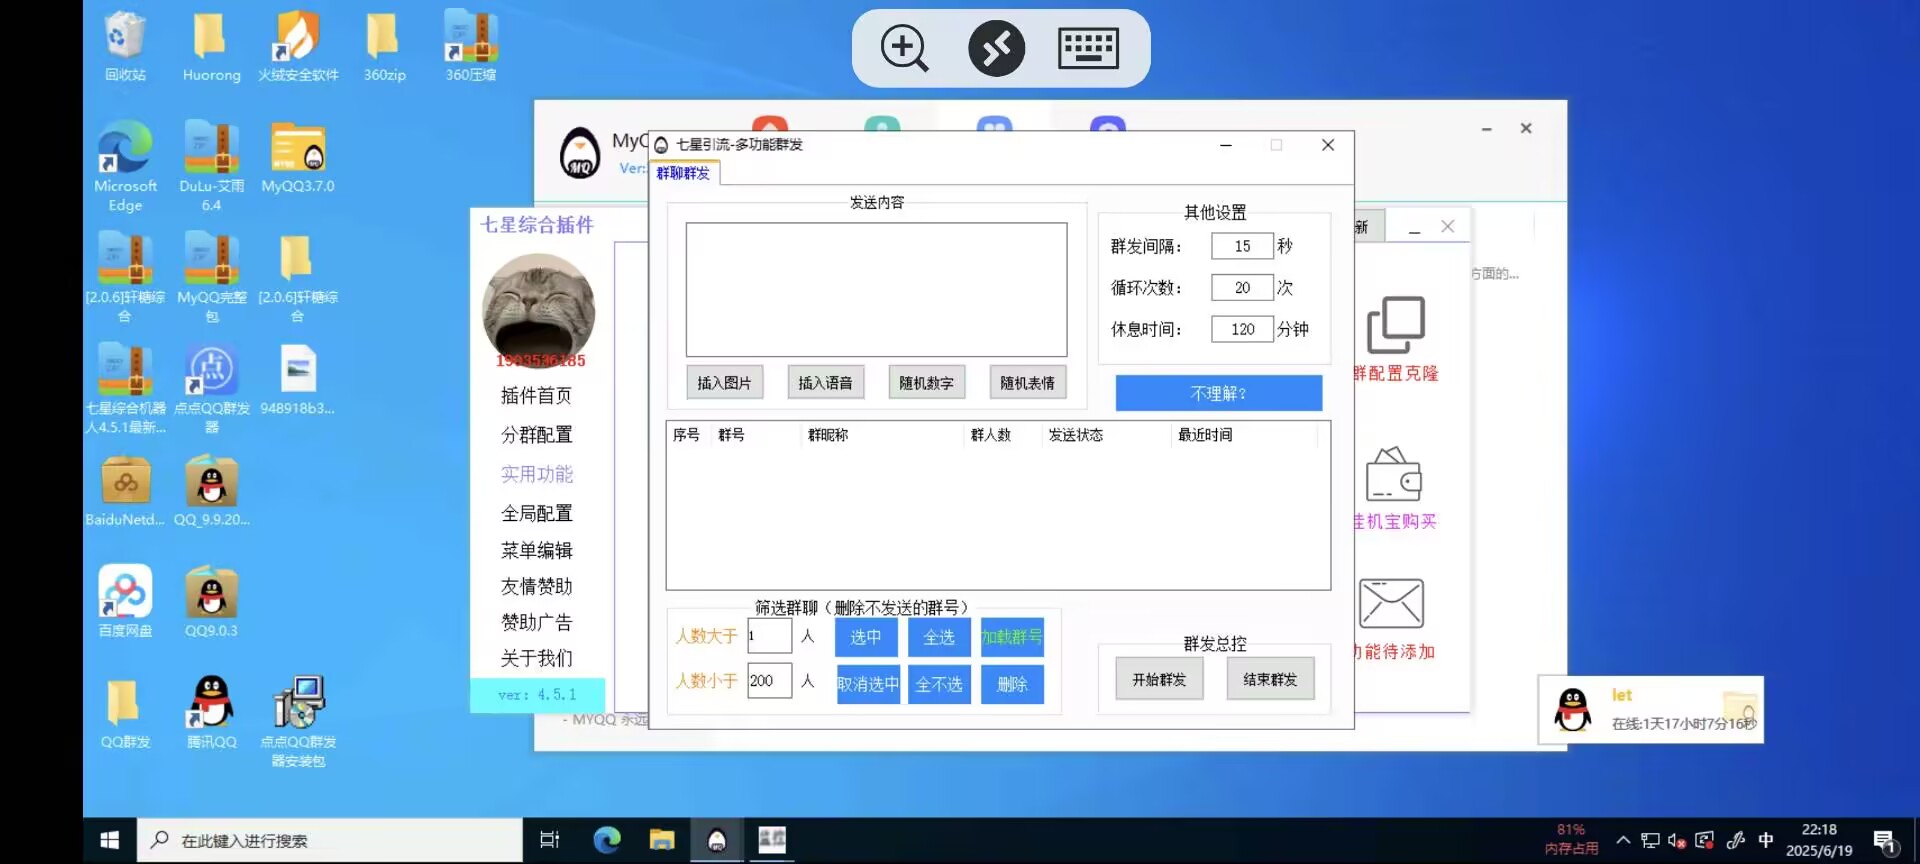Open 分群配置 in the sidebar menu
Screen dimensions: 1920x864
coord(537,435)
